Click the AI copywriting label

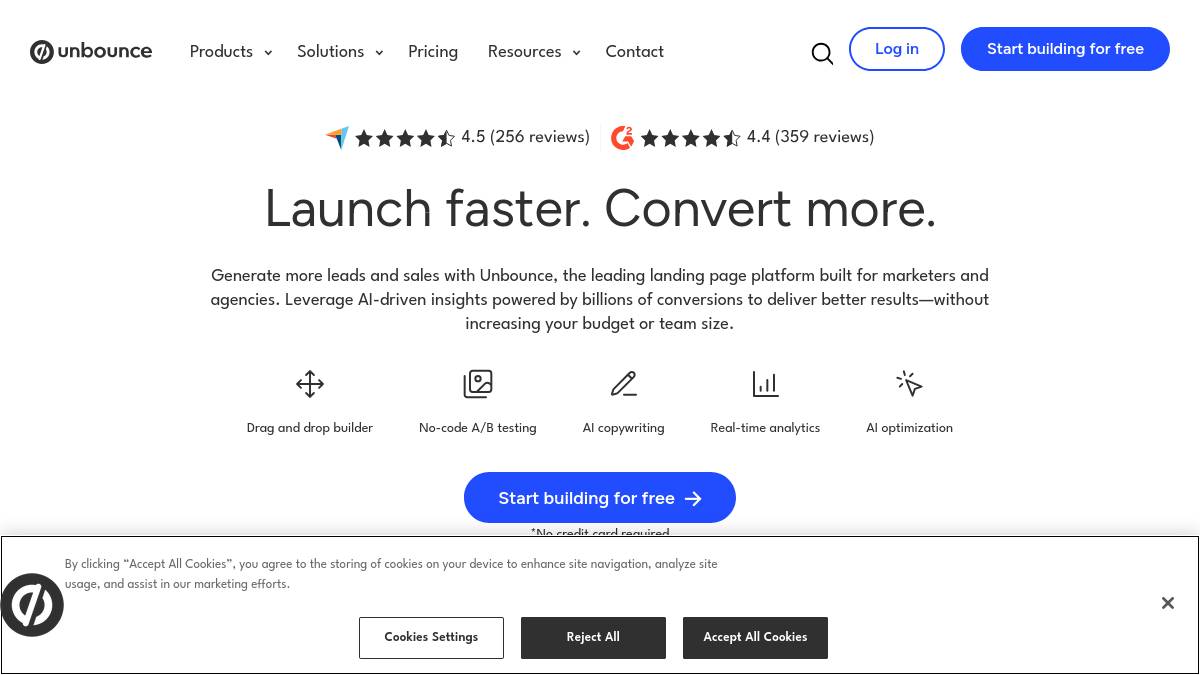[623, 428]
